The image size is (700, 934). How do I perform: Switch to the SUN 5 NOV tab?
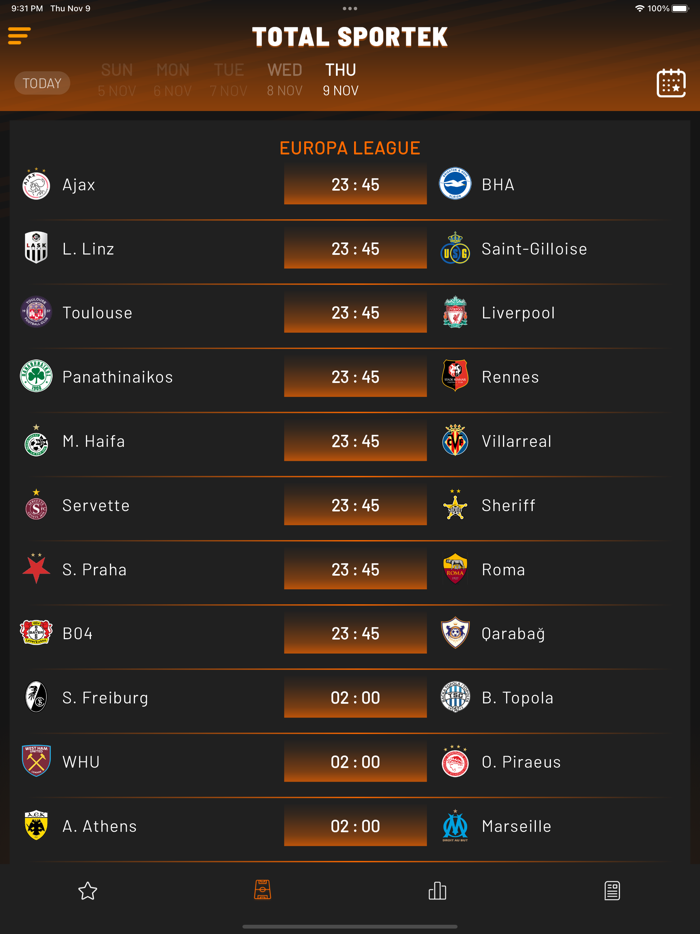[117, 80]
